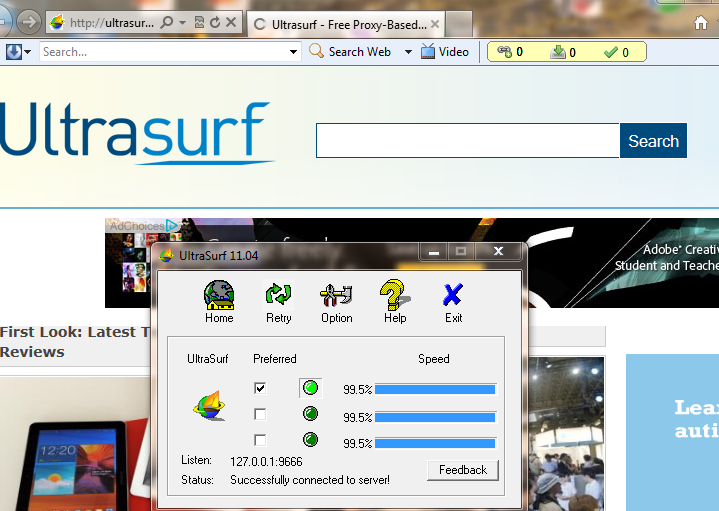Open the Search Web dropdown arrow
This screenshot has width=719, height=511.
pos(408,52)
